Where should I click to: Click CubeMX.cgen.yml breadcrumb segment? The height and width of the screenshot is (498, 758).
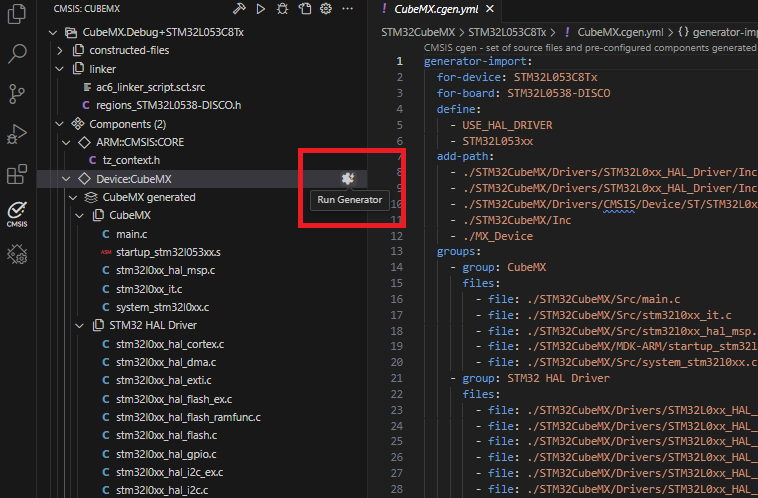(620, 32)
